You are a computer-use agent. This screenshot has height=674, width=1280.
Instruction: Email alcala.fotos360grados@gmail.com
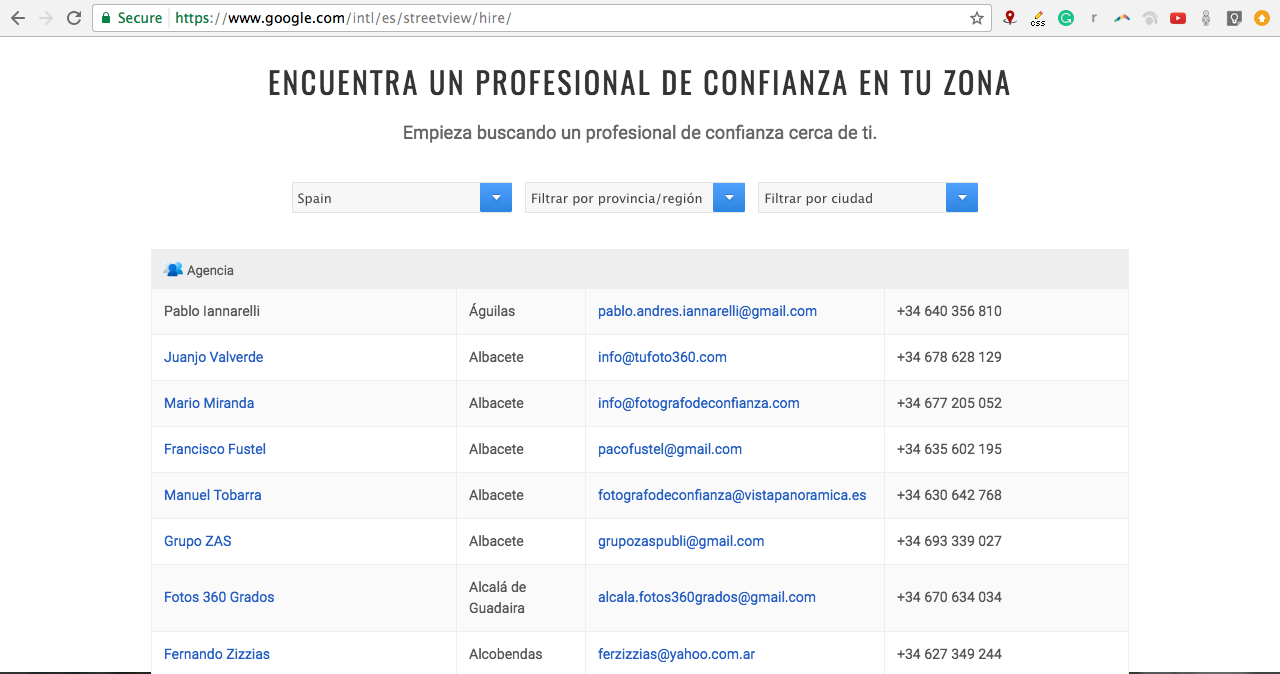click(707, 597)
